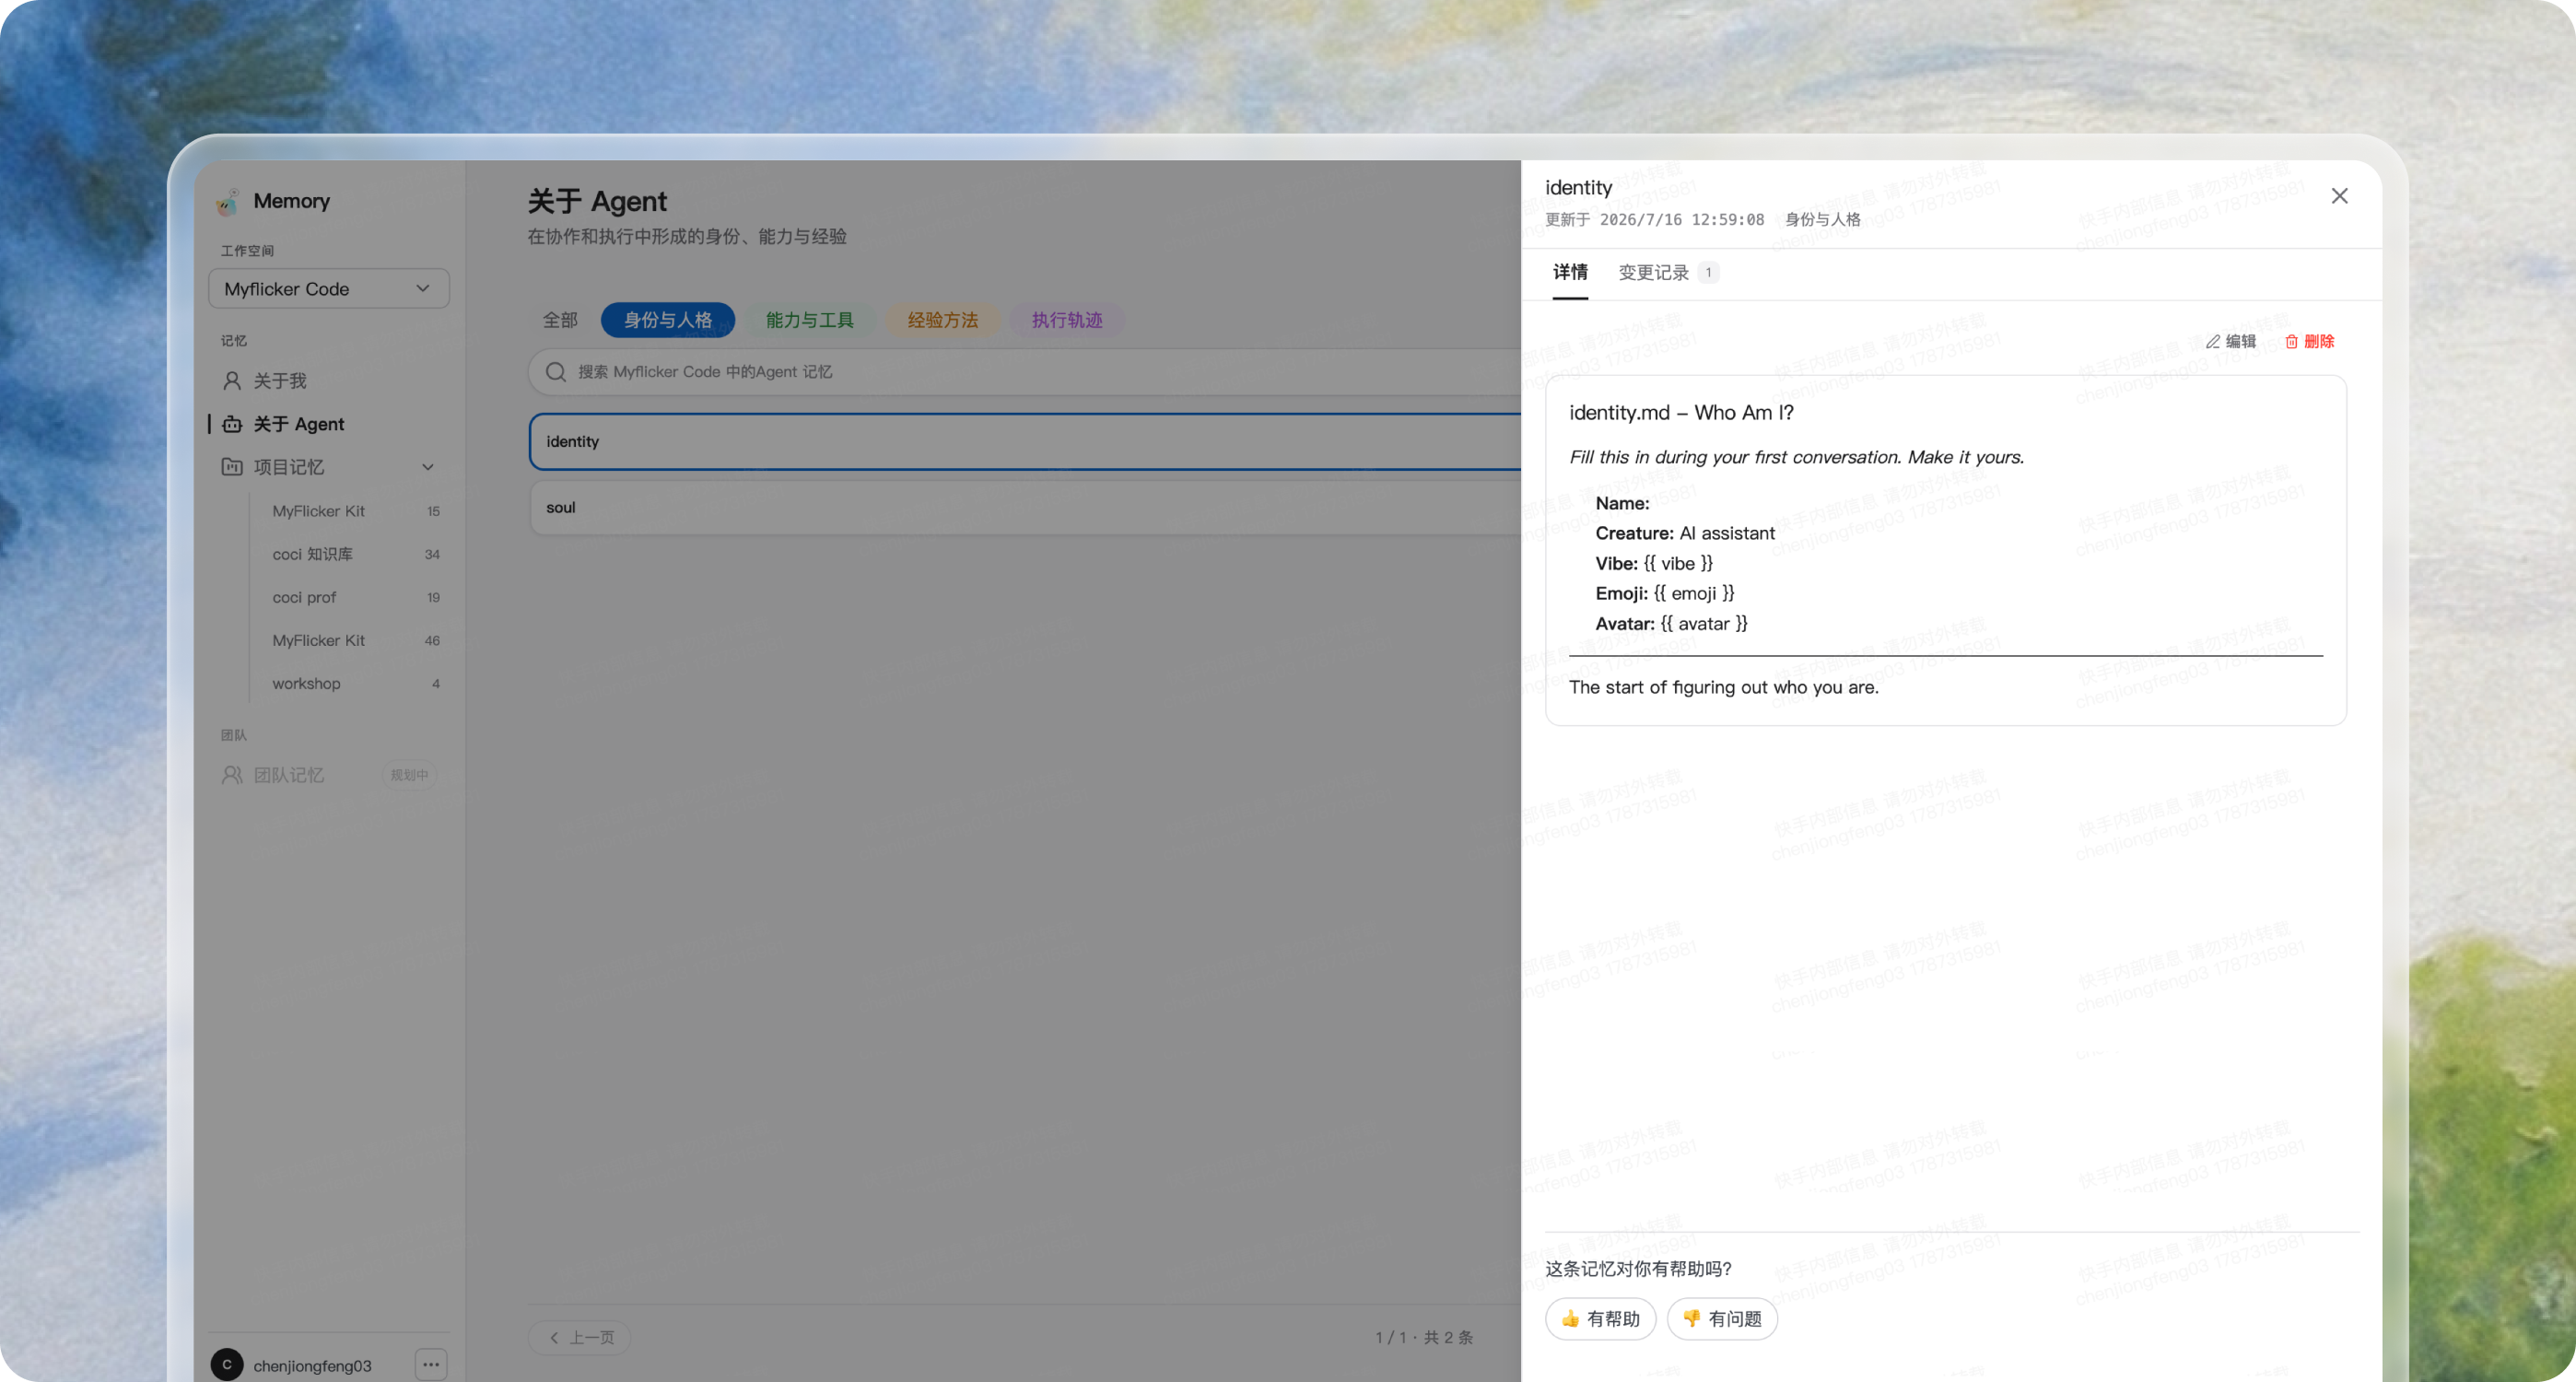Open the 关于我 person icon entry
Image resolution: width=2576 pixels, height=1382 pixels.
pos(232,381)
